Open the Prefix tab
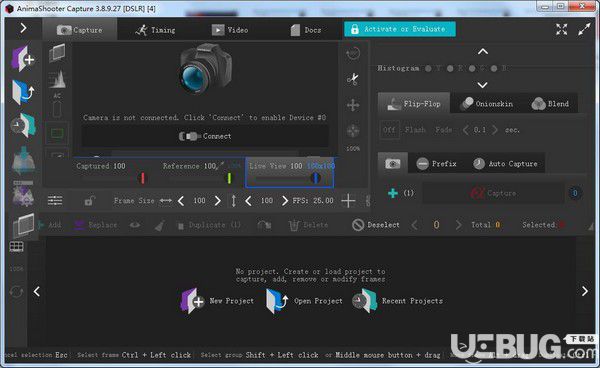Image resolution: width=600 pixels, height=368 pixels. tap(436, 164)
